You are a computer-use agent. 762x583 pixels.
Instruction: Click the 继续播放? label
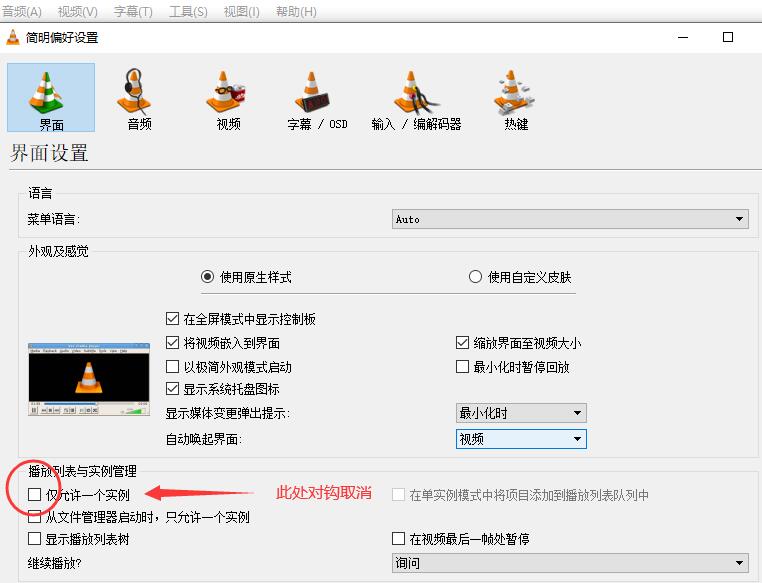tap(54, 564)
